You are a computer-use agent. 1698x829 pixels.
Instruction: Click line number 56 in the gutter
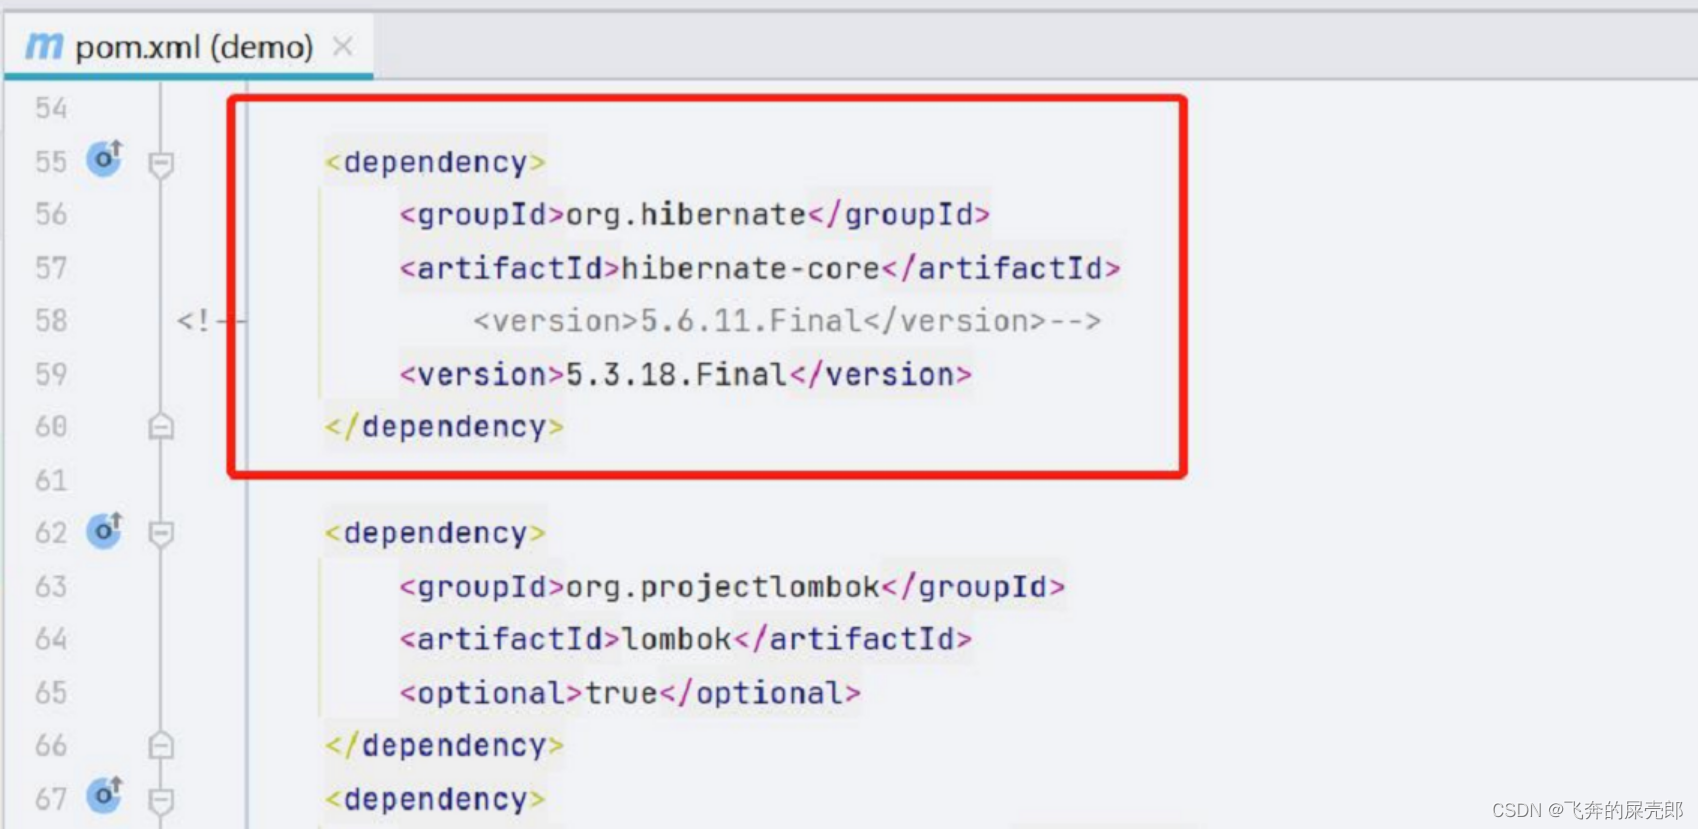coord(51,214)
